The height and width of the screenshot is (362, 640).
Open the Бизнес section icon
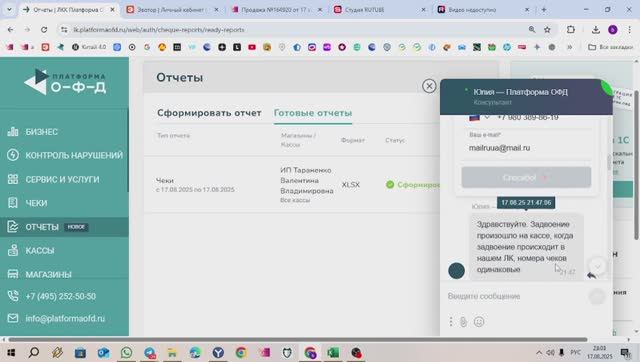click(13, 131)
